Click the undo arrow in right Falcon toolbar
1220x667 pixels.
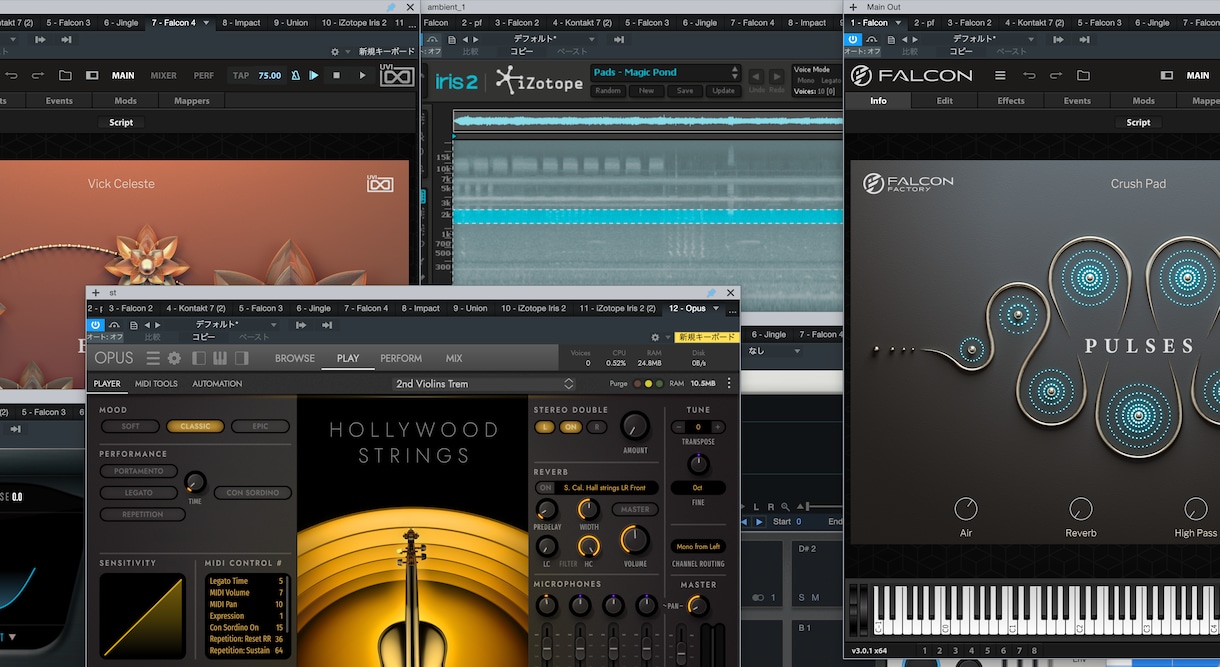point(1029,75)
